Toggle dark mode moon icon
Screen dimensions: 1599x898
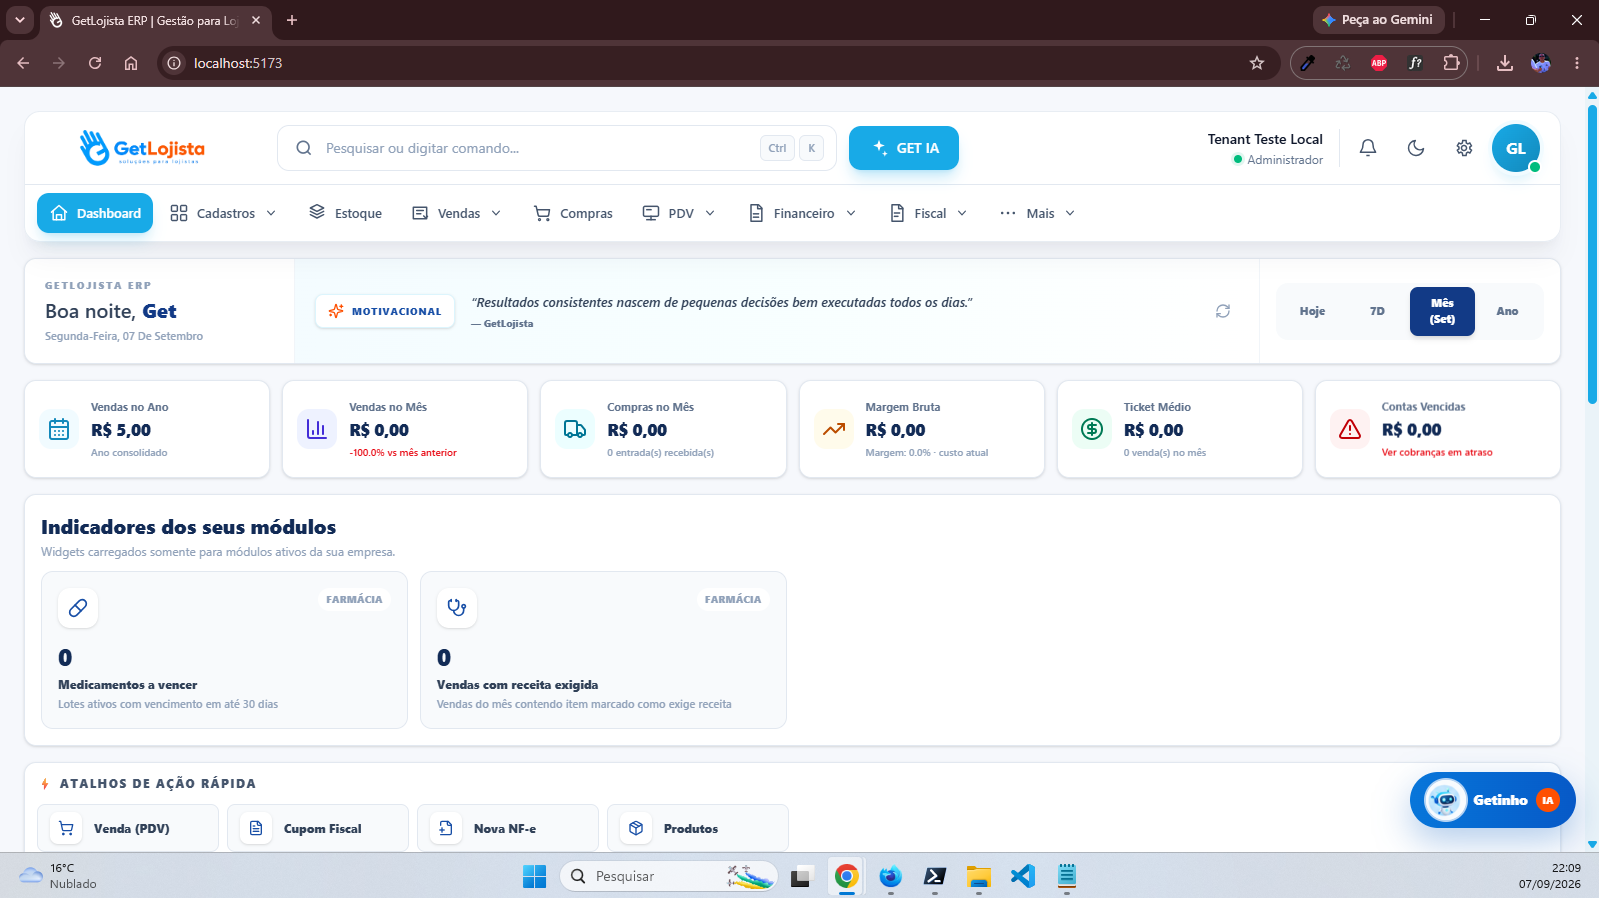1416,148
